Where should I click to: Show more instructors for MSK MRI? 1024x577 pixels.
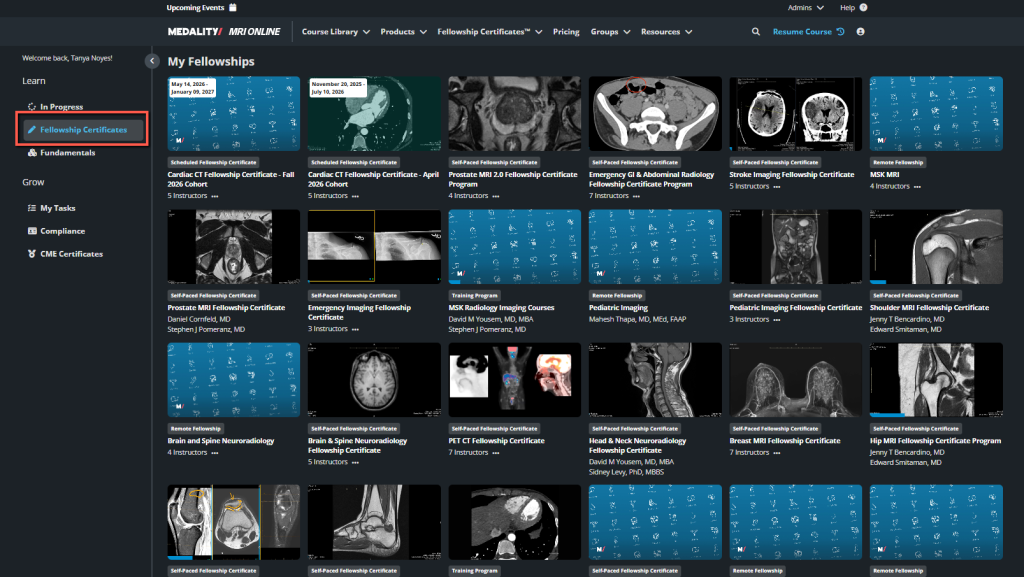(x=917, y=187)
